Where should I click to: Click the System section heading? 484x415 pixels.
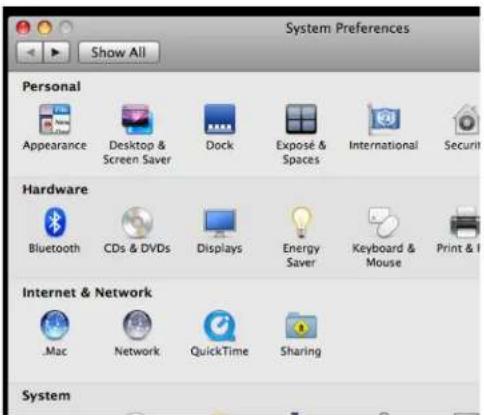coord(46,396)
